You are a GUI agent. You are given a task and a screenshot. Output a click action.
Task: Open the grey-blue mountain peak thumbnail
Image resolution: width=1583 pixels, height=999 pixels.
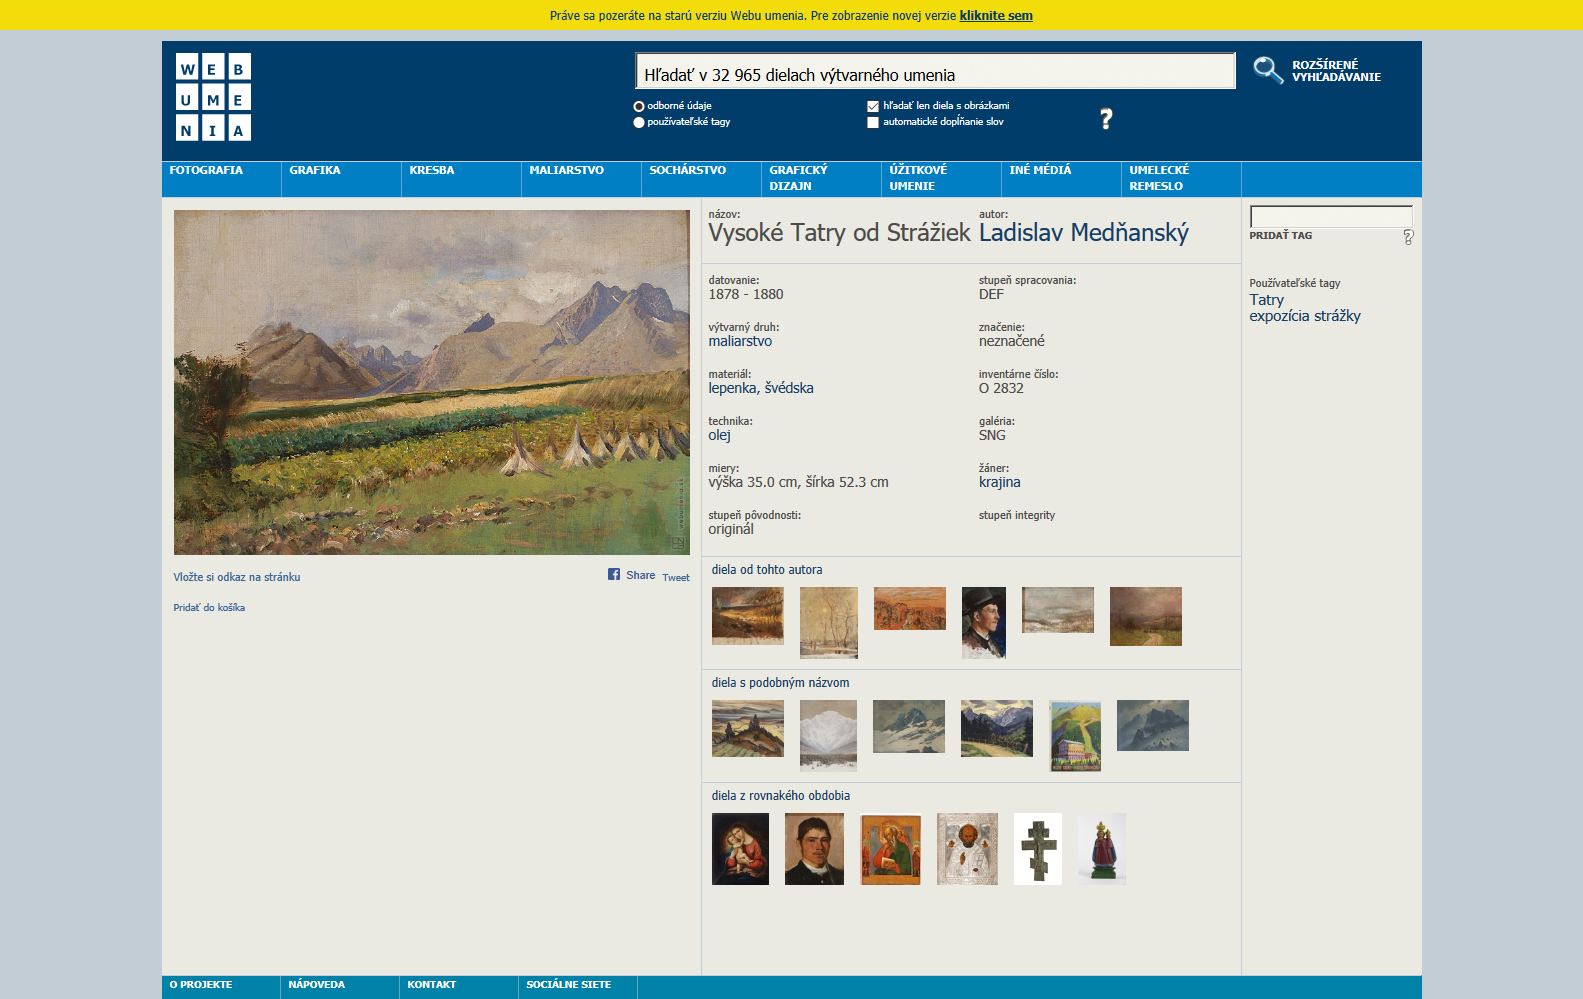coord(909,726)
